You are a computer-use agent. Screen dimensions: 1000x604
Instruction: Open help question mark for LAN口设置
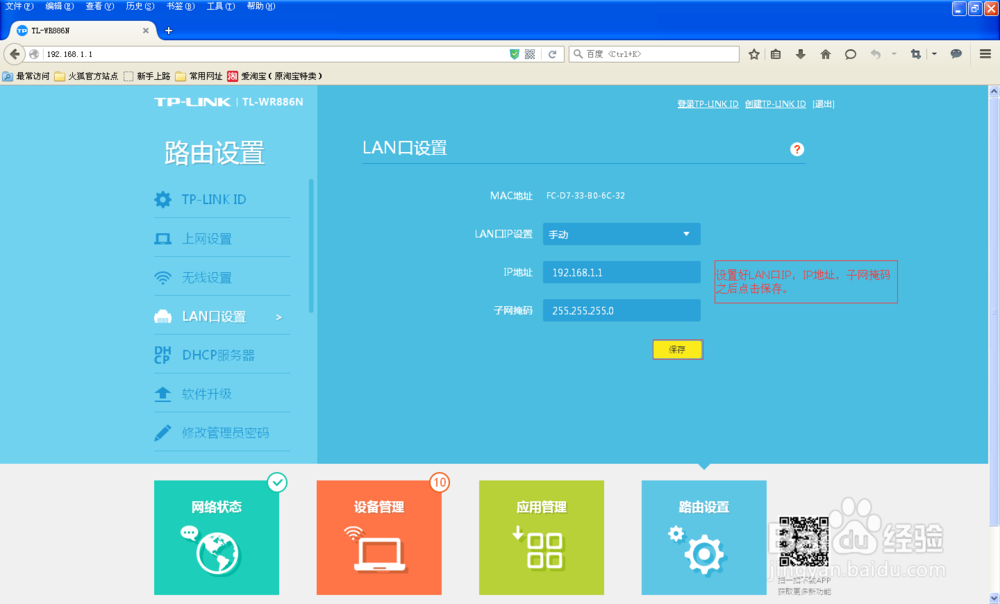(x=797, y=149)
